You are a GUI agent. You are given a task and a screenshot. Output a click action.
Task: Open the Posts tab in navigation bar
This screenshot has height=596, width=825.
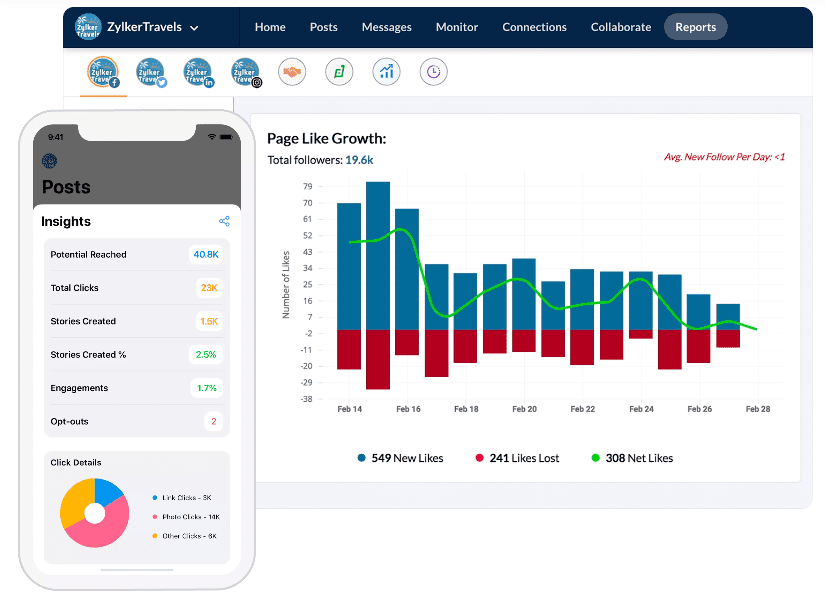(324, 27)
